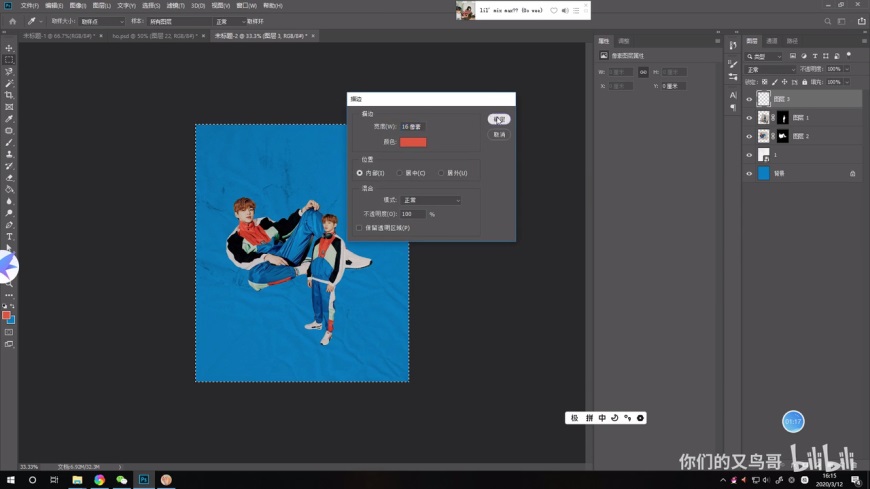Viewport: 870px width, 489px height.
Task: Filter layers by adjustment layer icon
Action: tap(804, 56)
